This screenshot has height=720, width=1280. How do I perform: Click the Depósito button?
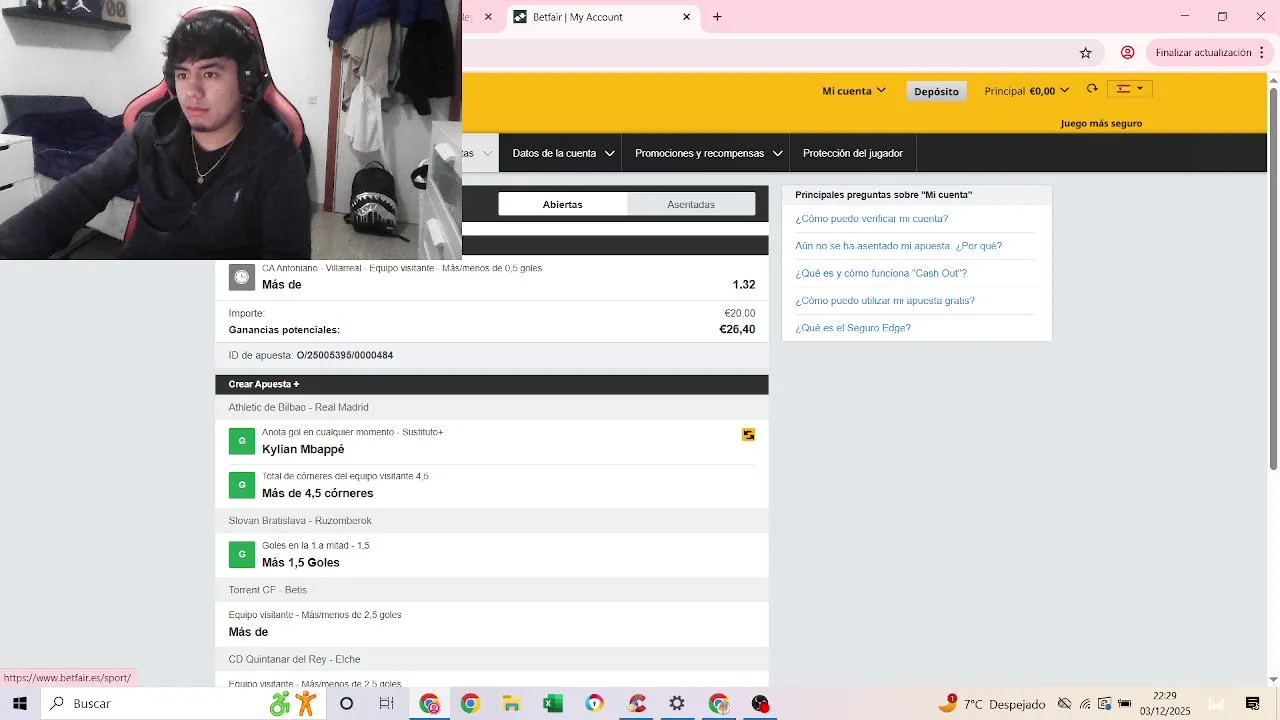[x=936, y=91]
